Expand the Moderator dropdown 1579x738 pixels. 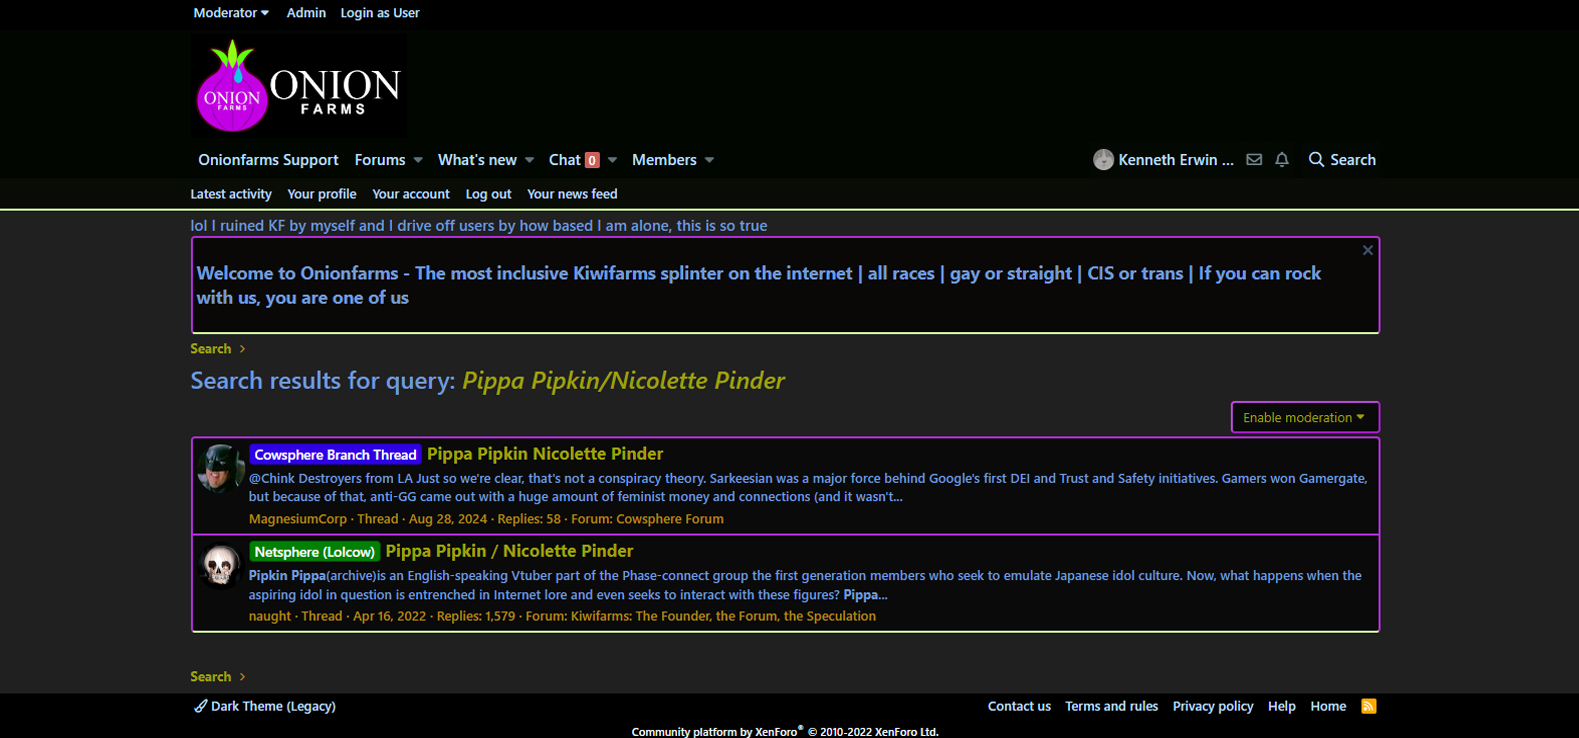231,13
